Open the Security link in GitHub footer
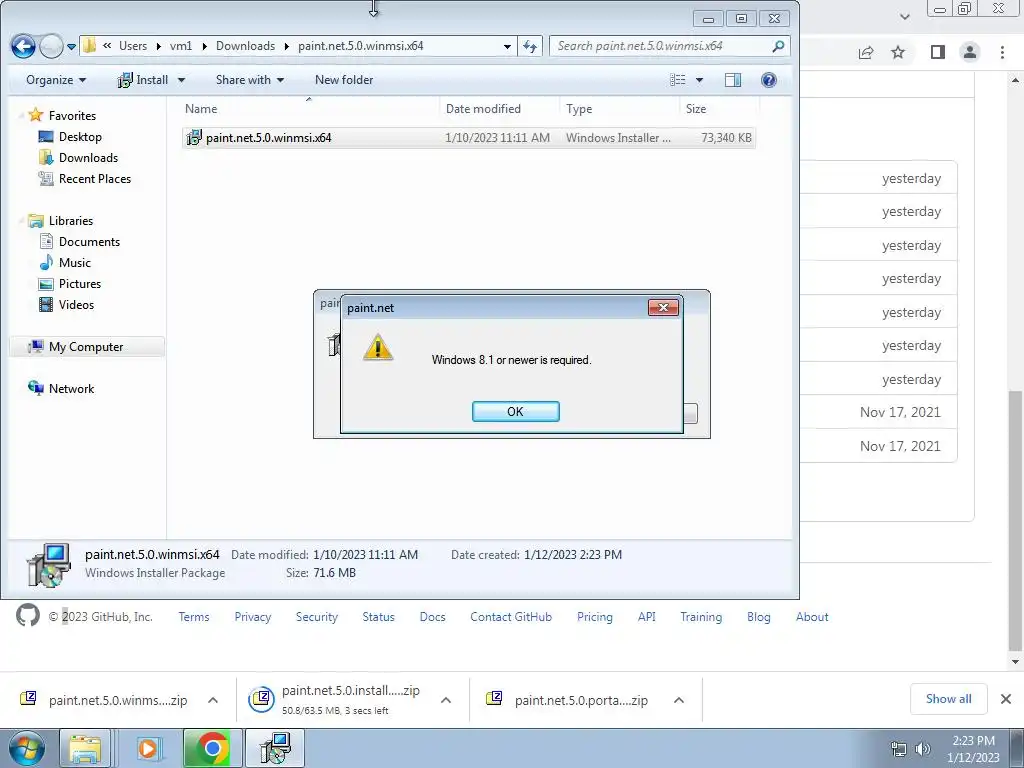The width and height of the screenshot is (1024, 768). pos(317,616)
